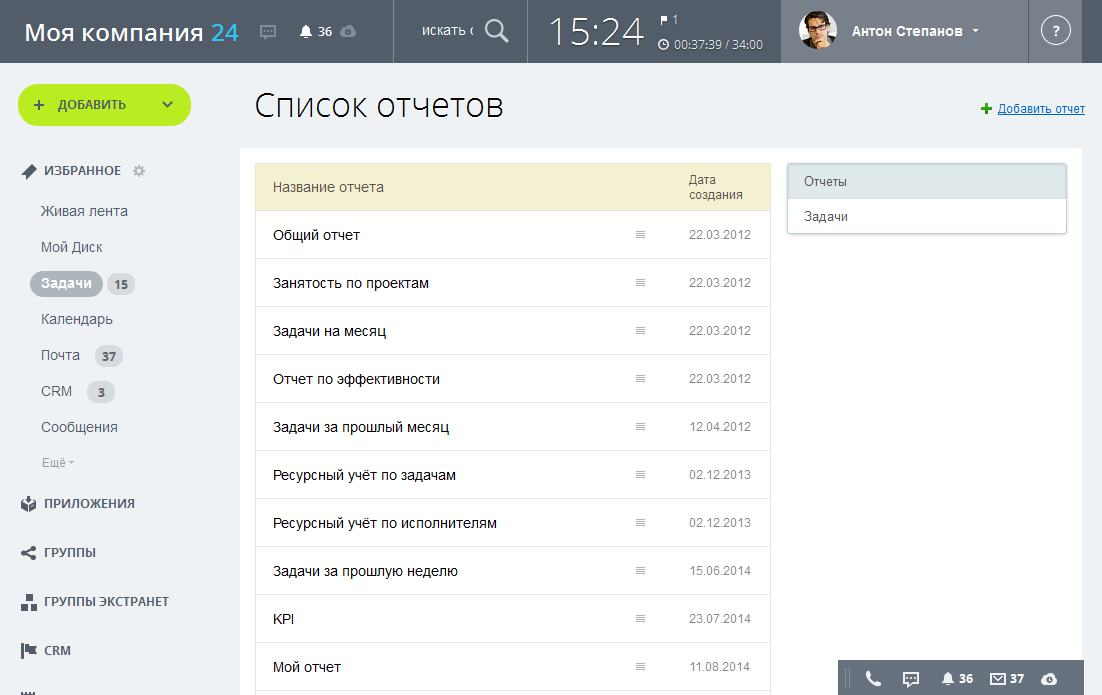The image size is (1102, 695).
Task: Open chat icon in bottom bar
Action: tap(911, 679)
